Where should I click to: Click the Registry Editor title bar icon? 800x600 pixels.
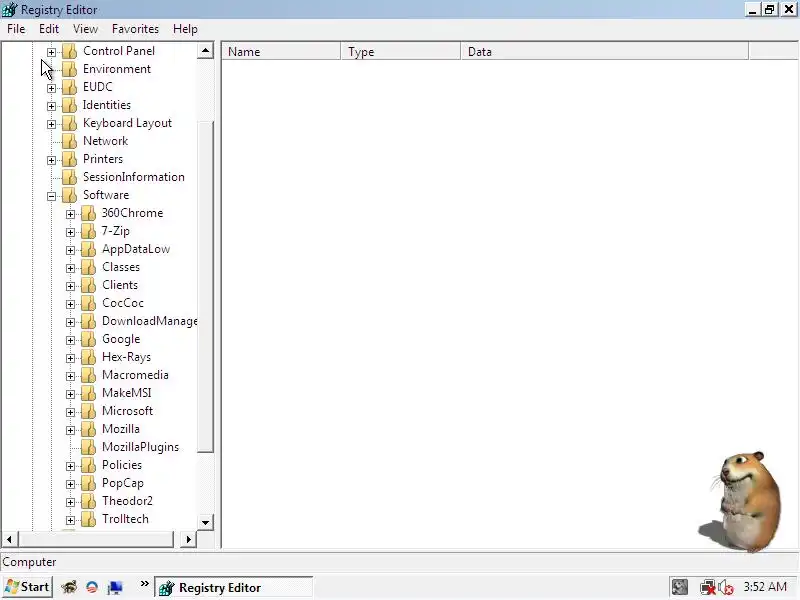click(x=10, y=10)
